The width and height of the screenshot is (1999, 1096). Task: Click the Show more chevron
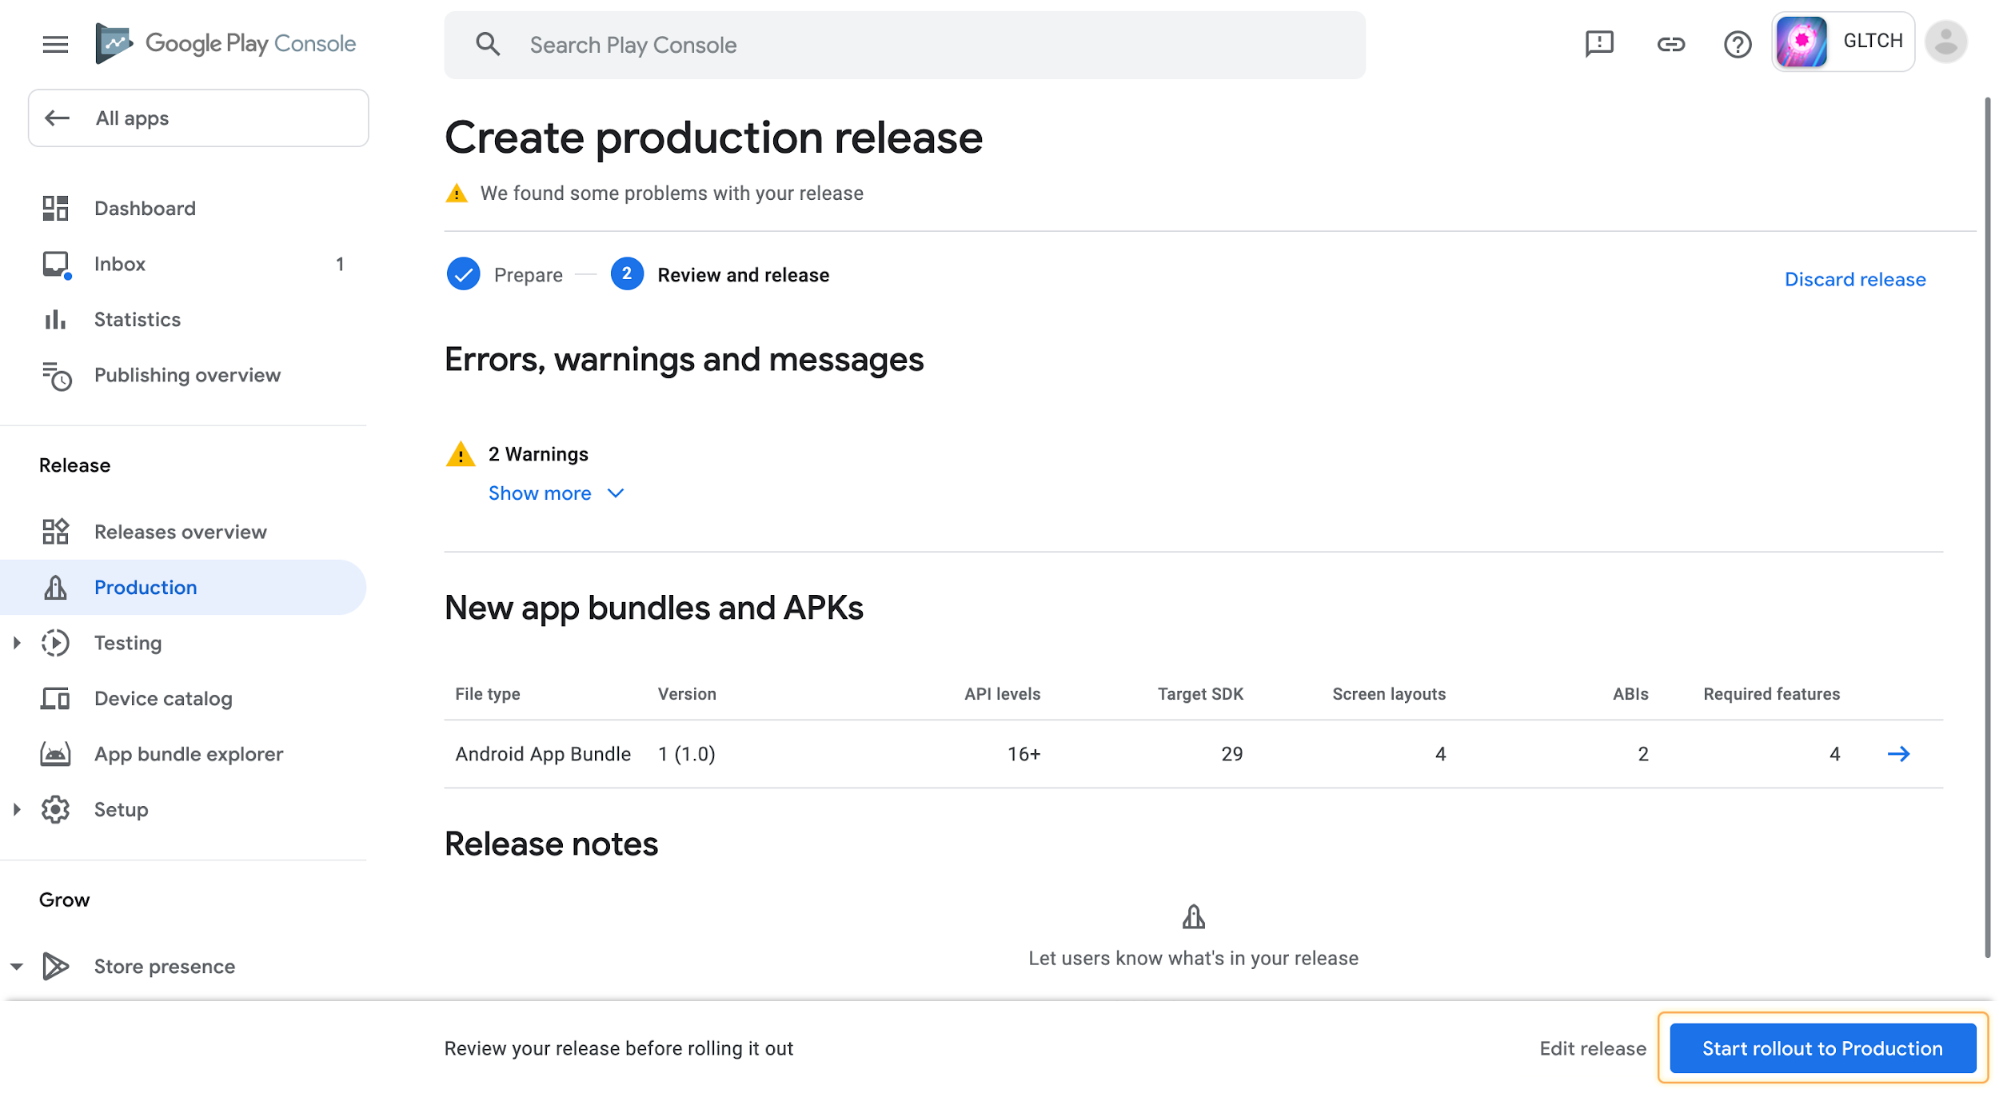click(616, 493)
